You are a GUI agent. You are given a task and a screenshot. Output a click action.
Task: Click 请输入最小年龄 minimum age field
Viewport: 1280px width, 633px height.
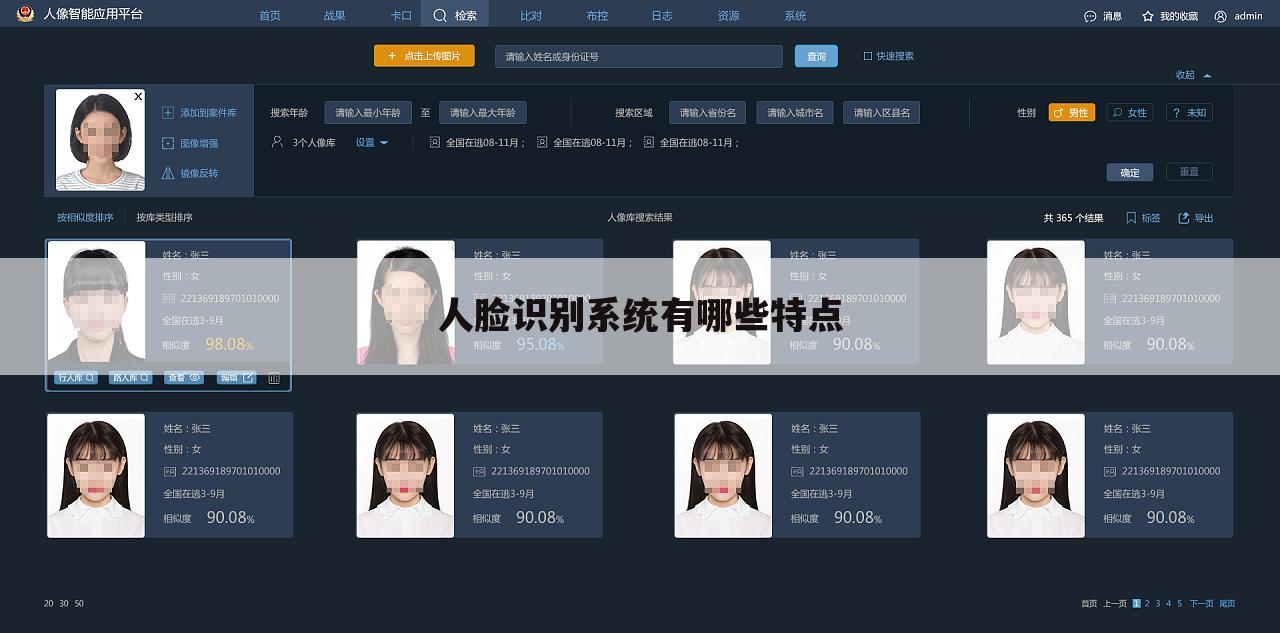pos(368,113)
